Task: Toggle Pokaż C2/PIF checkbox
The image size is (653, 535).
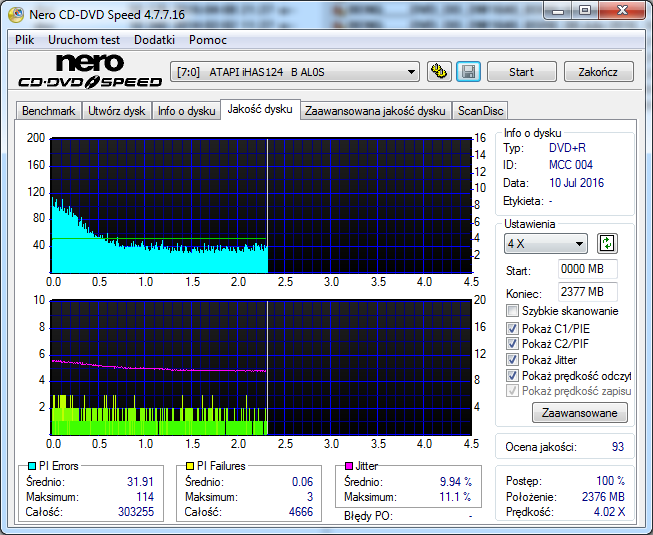Action: click(x=512, y=344)
